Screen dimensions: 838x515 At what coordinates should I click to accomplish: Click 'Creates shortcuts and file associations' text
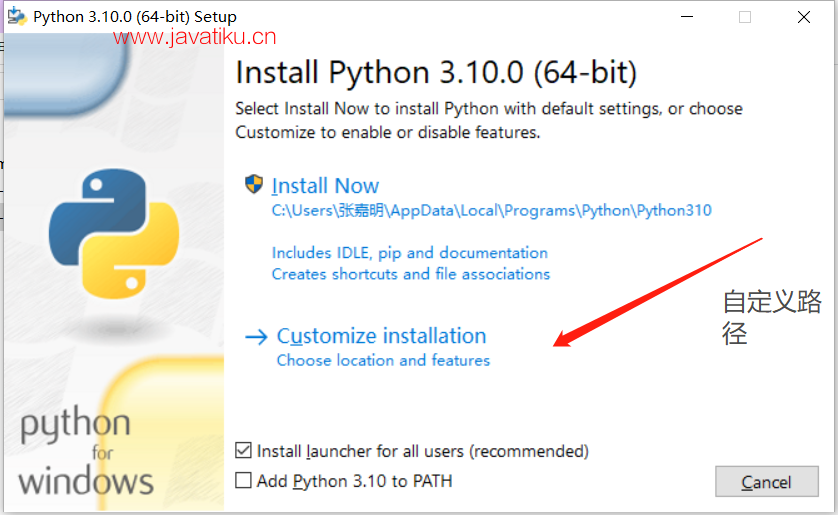[410, 274]
